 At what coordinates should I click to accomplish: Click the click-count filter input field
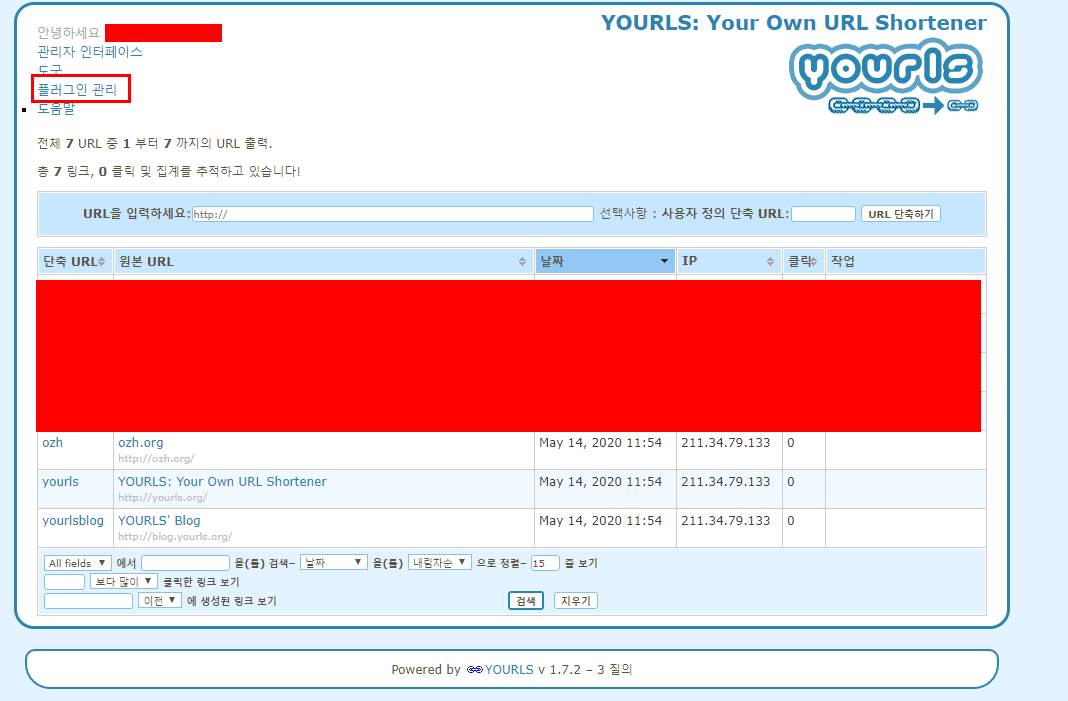point(64,582)
